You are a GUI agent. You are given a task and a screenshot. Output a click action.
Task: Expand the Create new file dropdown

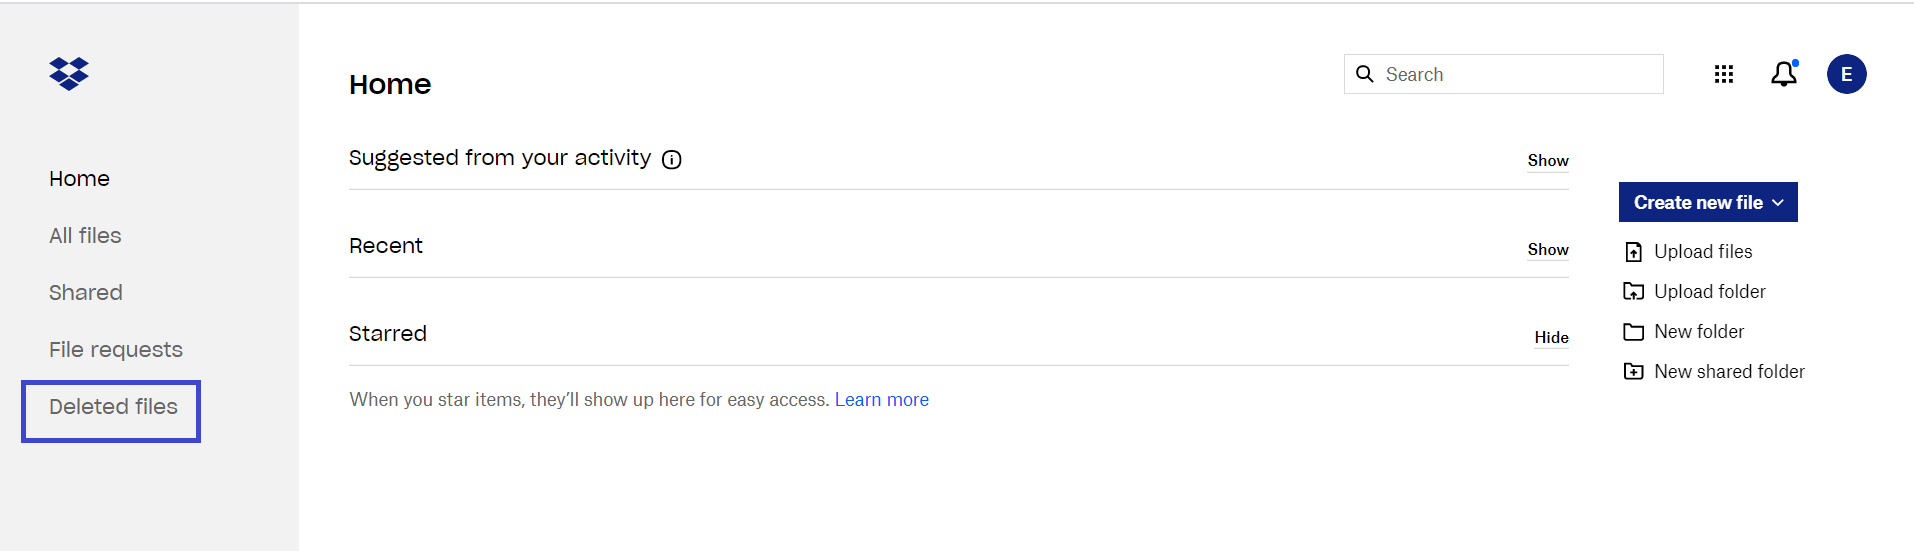point(1708,202)
